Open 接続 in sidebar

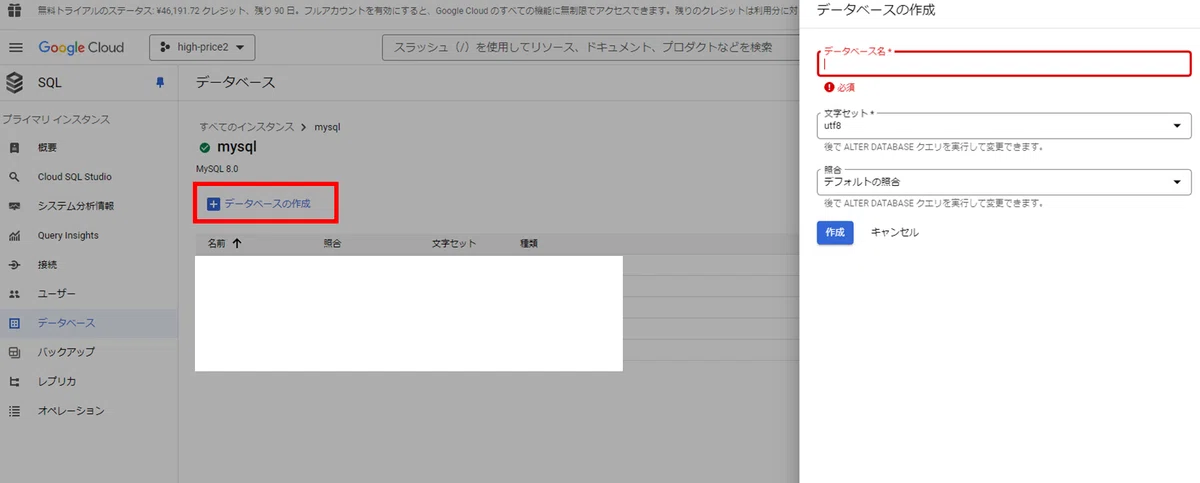tap(89, 265)
